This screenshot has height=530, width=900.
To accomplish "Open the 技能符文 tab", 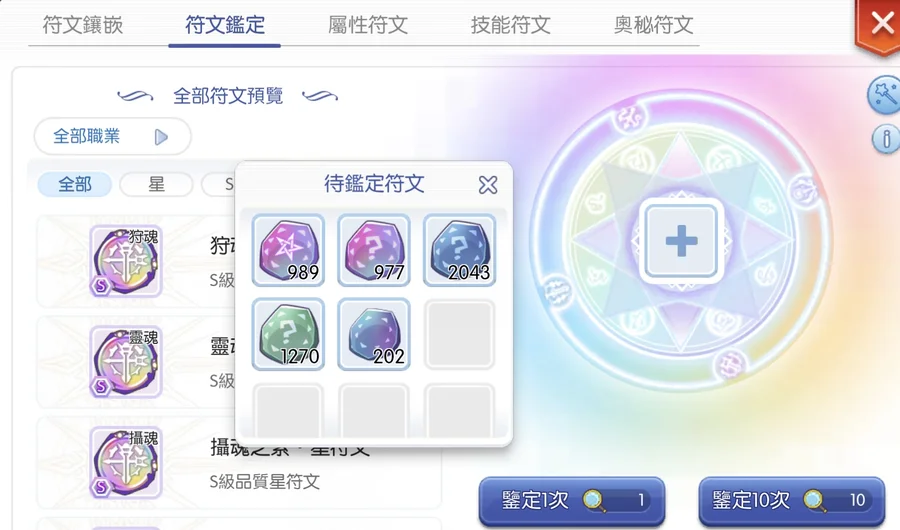I will pyautogui.click(x=511, y=25).
